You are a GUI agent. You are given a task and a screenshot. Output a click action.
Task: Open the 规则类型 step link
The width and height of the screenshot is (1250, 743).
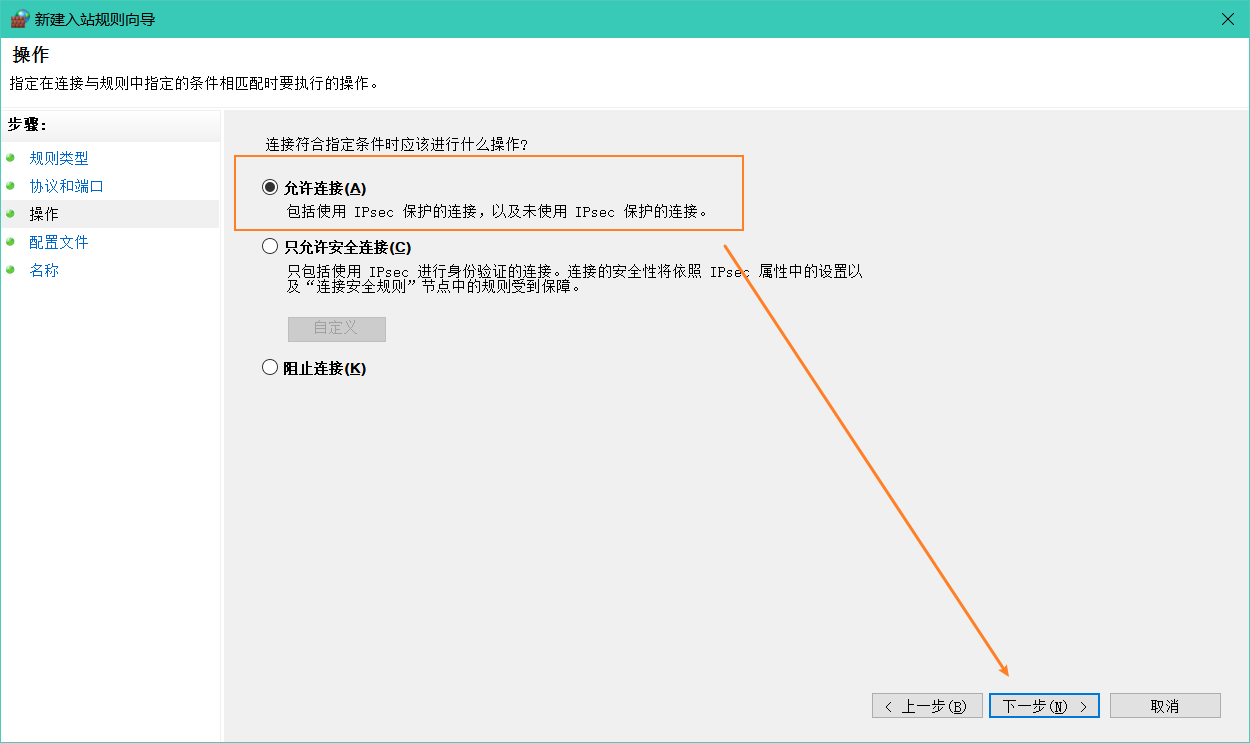(59, 158)
